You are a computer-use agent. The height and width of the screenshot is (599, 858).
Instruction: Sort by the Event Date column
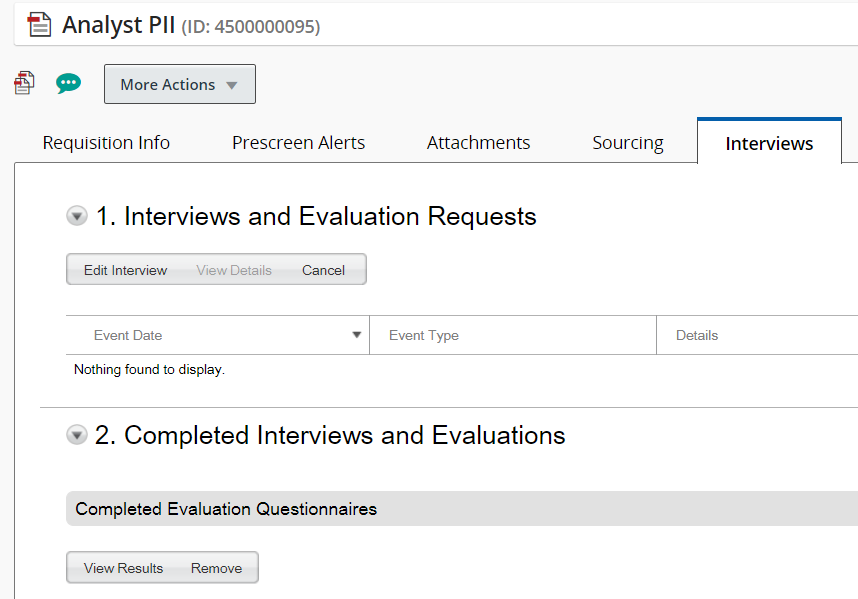[x=128, y=335]
